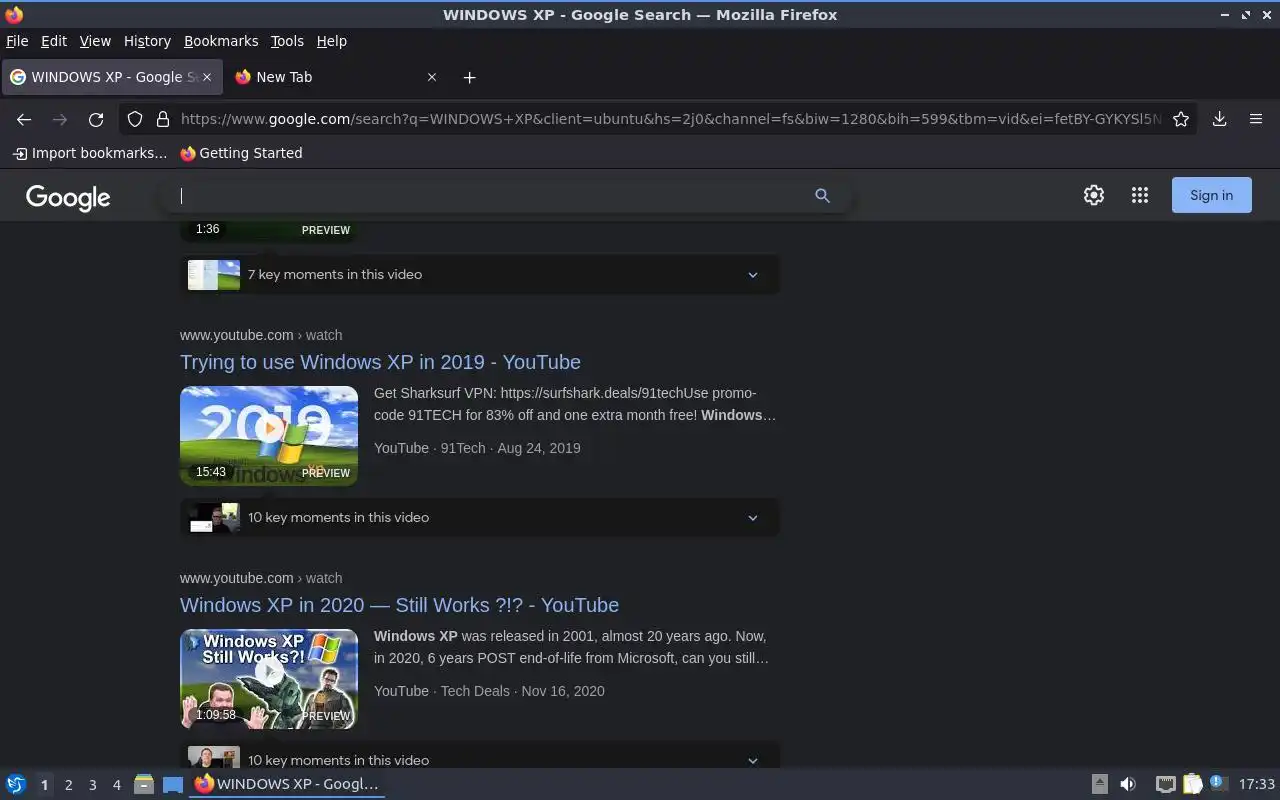The height and width of the screenshot is (800, 1280).
Task: Close the WINDOWS XP Google Search tab
Action: pyautogui.click(x=207, y=77)
